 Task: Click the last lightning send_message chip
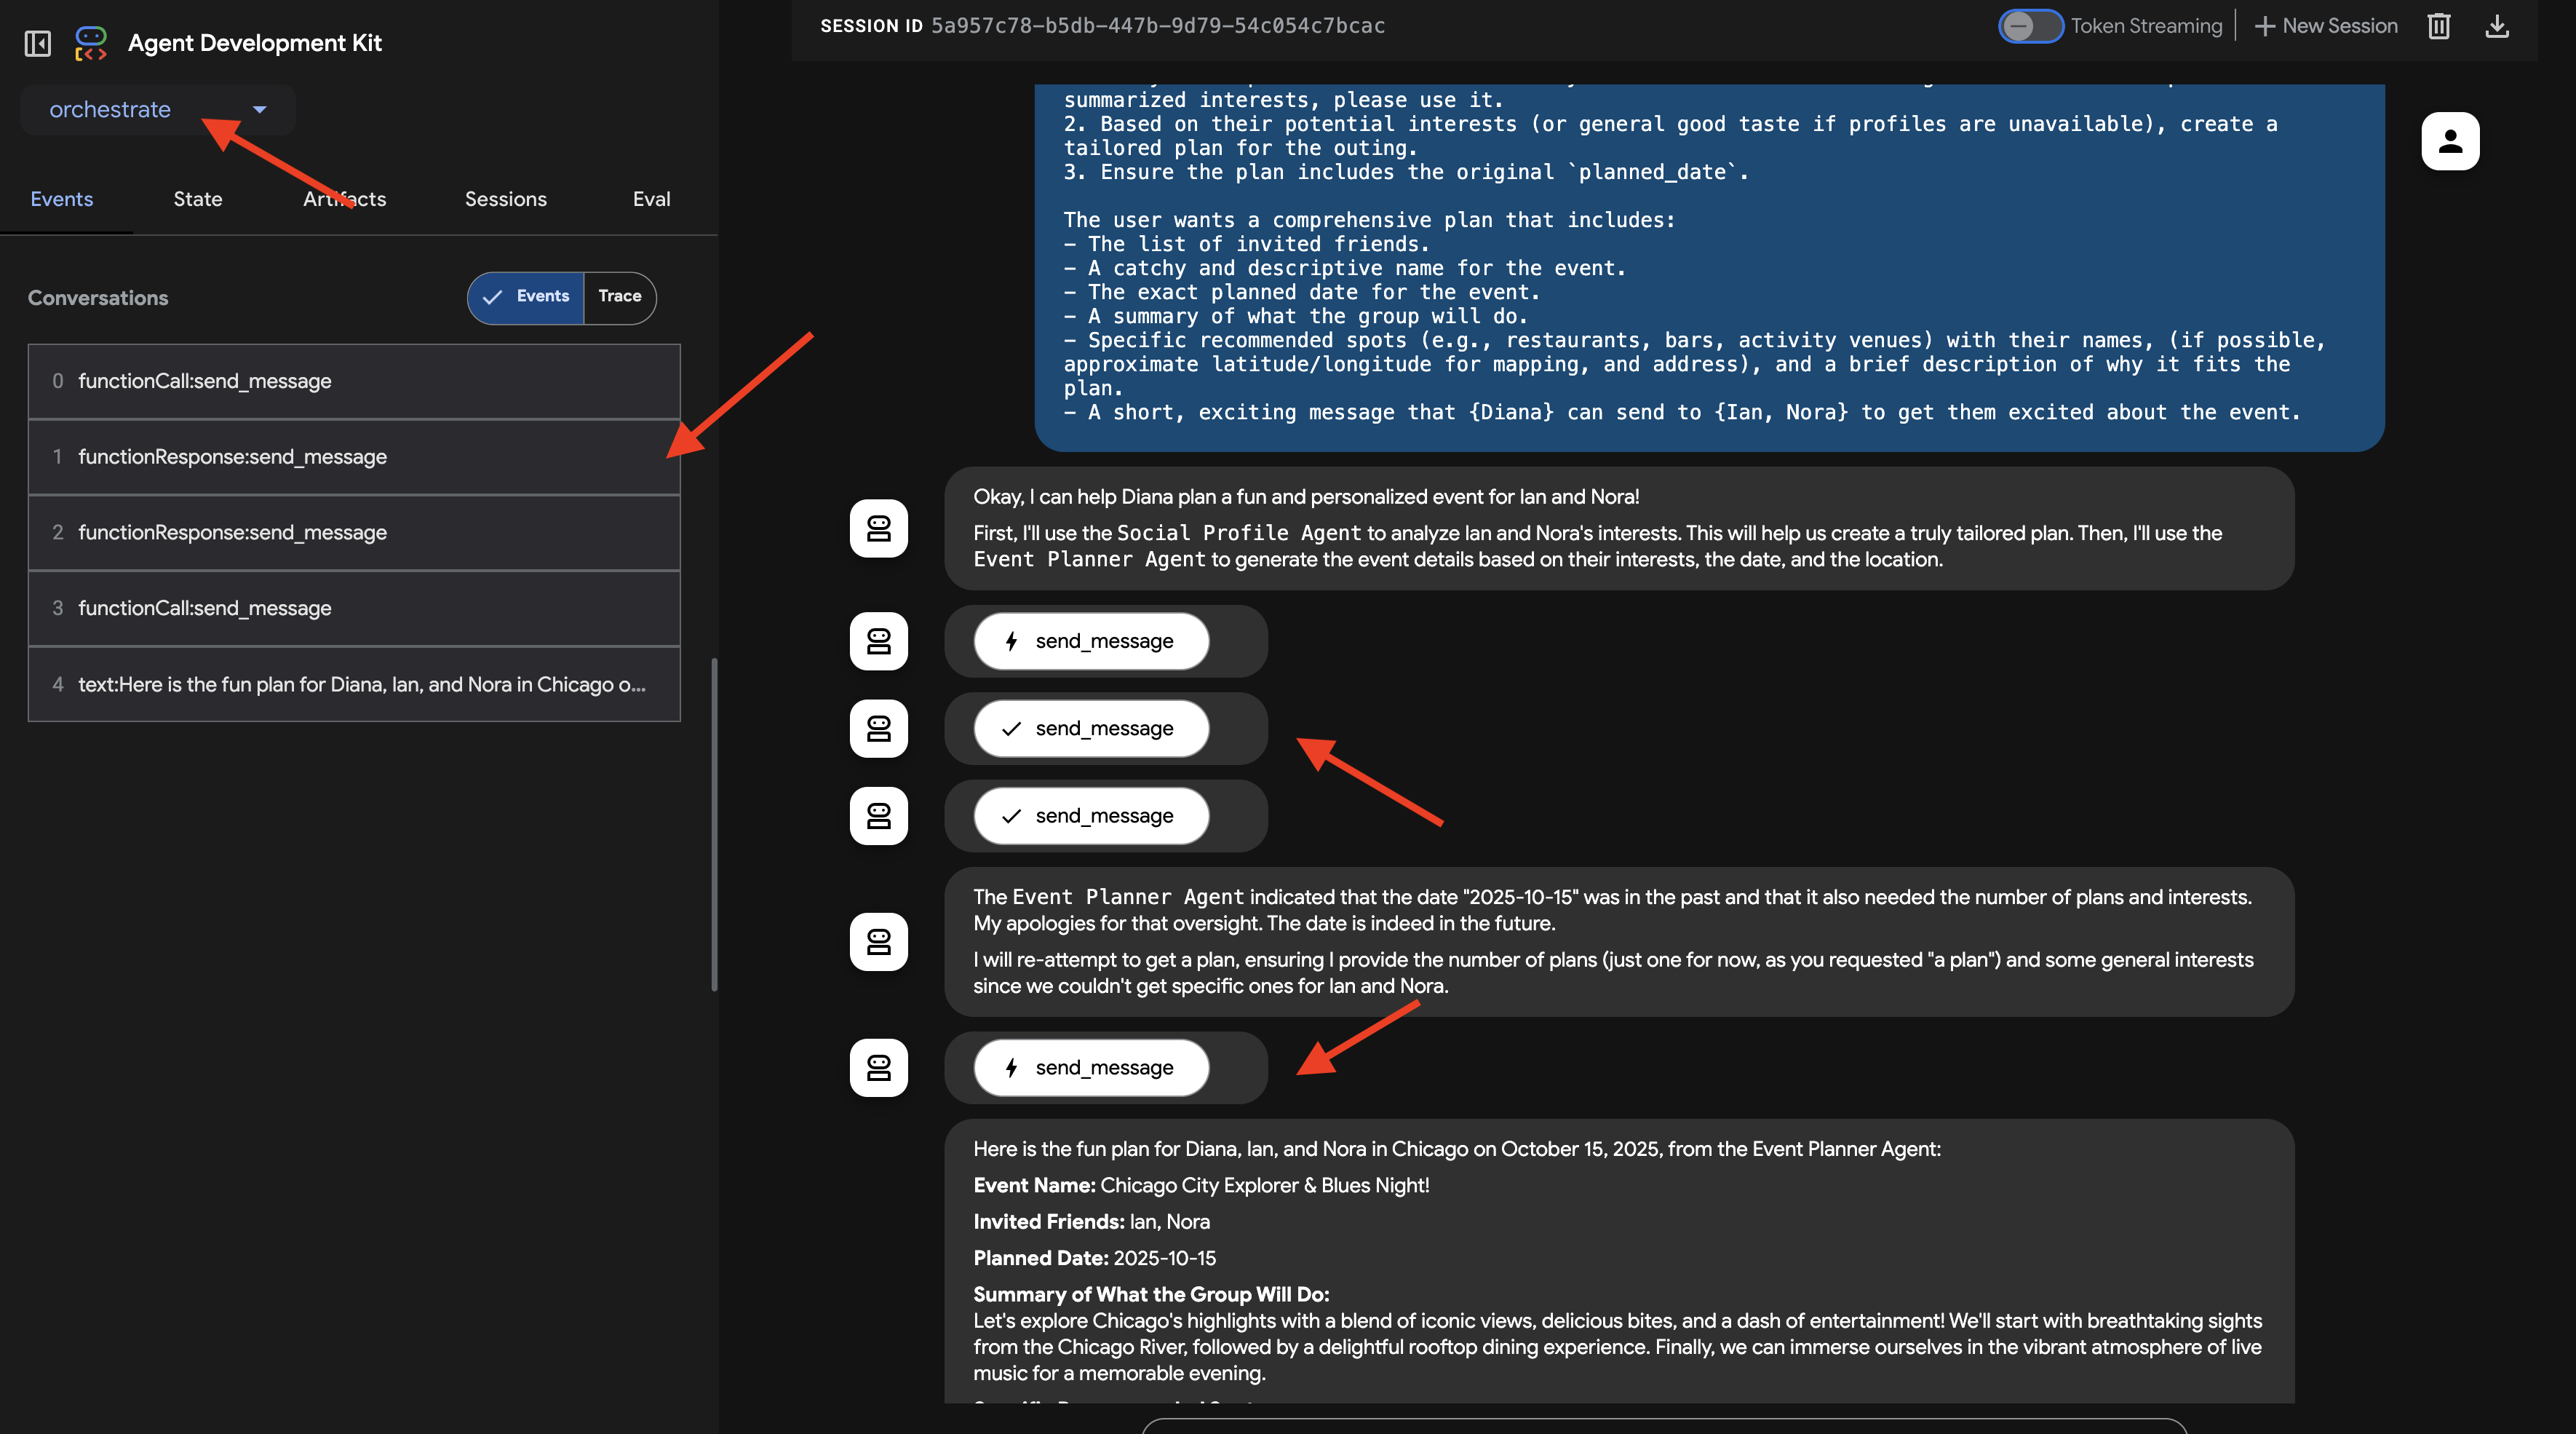1091,1067
